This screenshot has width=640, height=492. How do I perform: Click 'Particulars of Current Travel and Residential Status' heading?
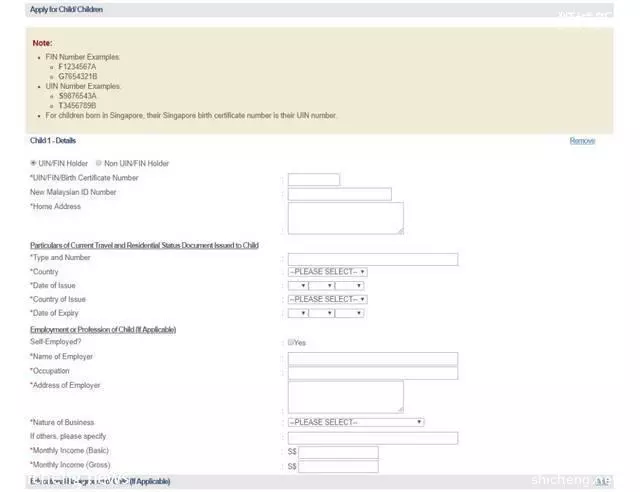click(x=144, y=245)
